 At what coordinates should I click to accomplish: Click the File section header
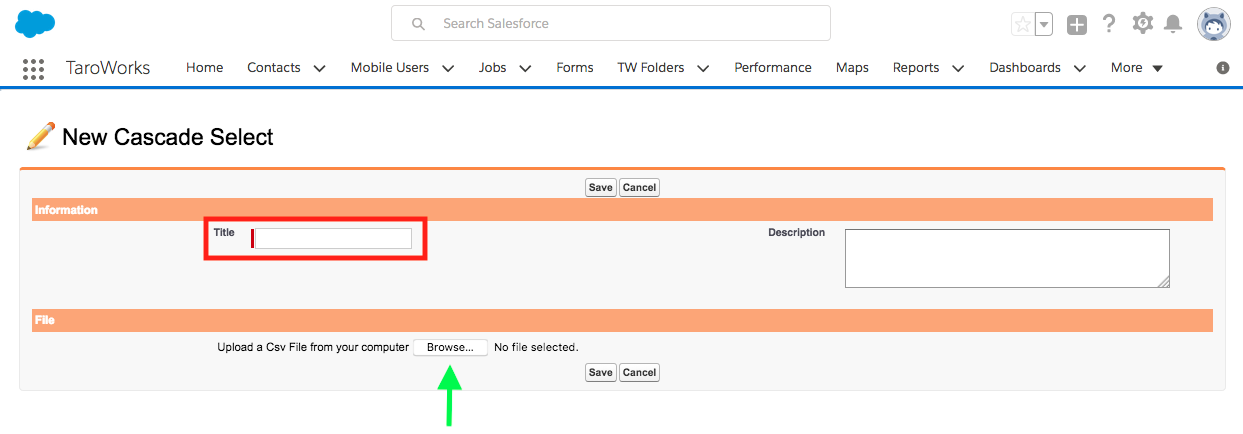pyautogui.click(x=622, y=320)
